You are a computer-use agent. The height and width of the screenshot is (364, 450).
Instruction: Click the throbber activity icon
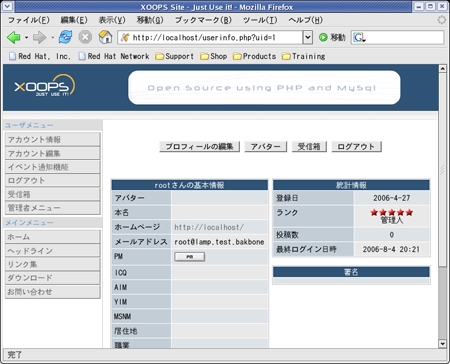[x=442, y=20]
